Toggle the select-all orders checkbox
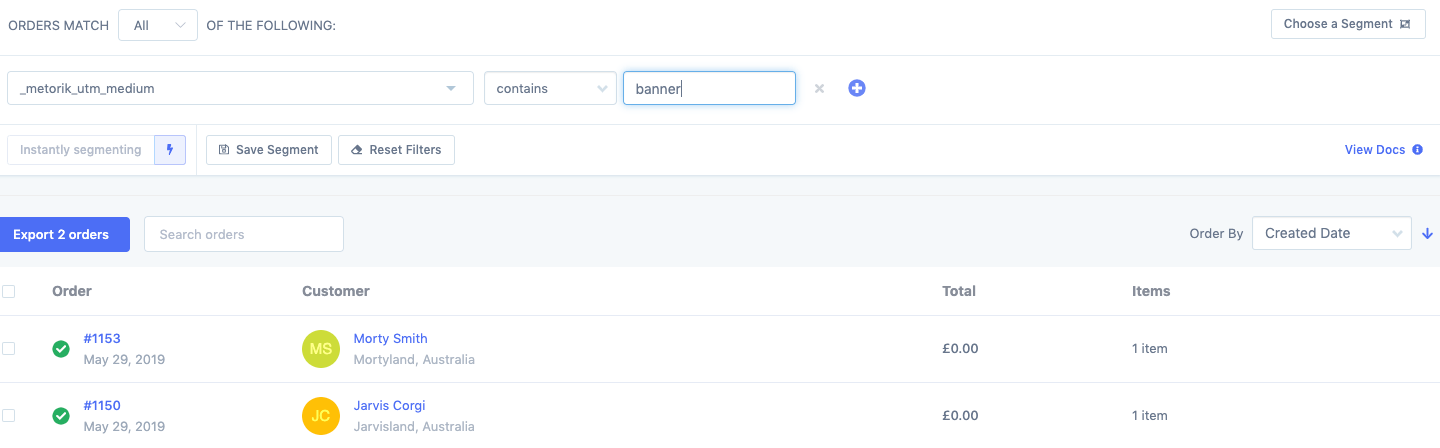The image size is (1440, 448). click(9, 291)
